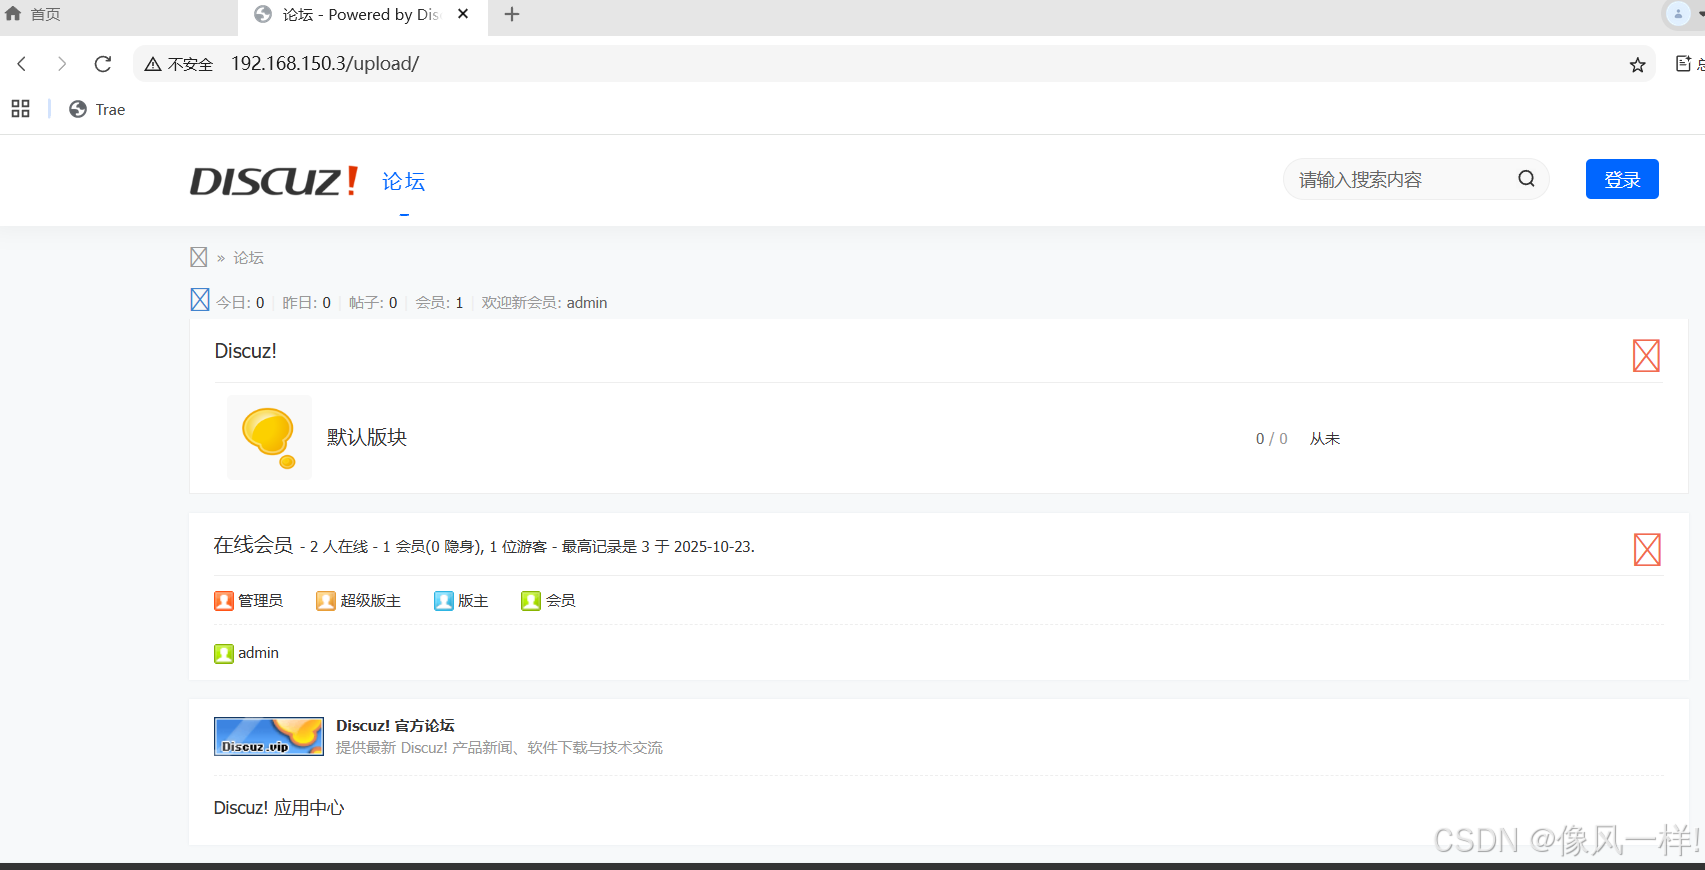Image resolution: width=1705 pixels, height=870 pixels.
Task: Click the breadcrumb home icon
Action: coord(199,257)
